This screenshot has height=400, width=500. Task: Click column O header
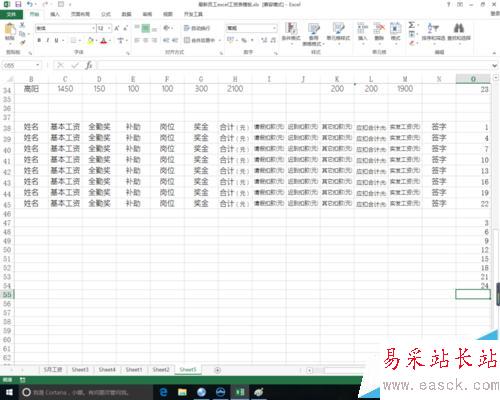coord(473,79)
